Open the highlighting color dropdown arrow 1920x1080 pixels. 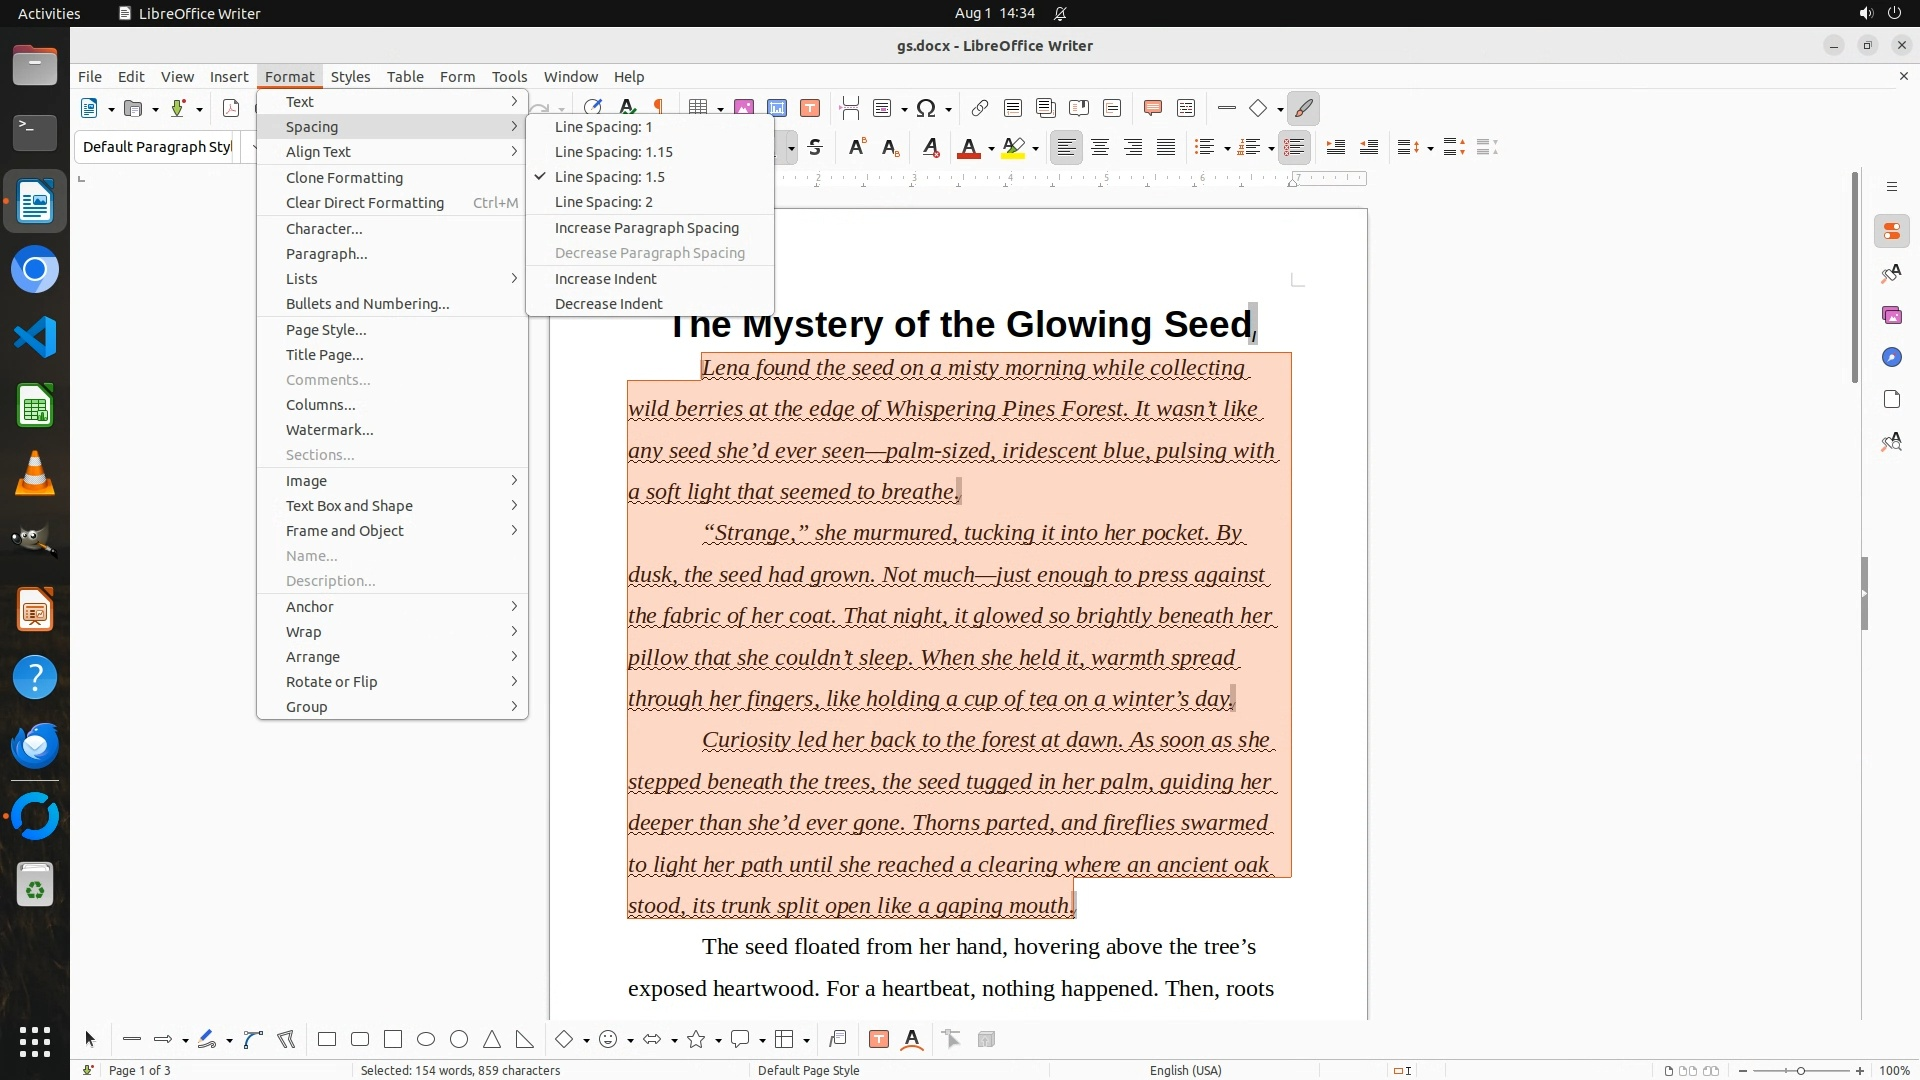point(1035,149)
